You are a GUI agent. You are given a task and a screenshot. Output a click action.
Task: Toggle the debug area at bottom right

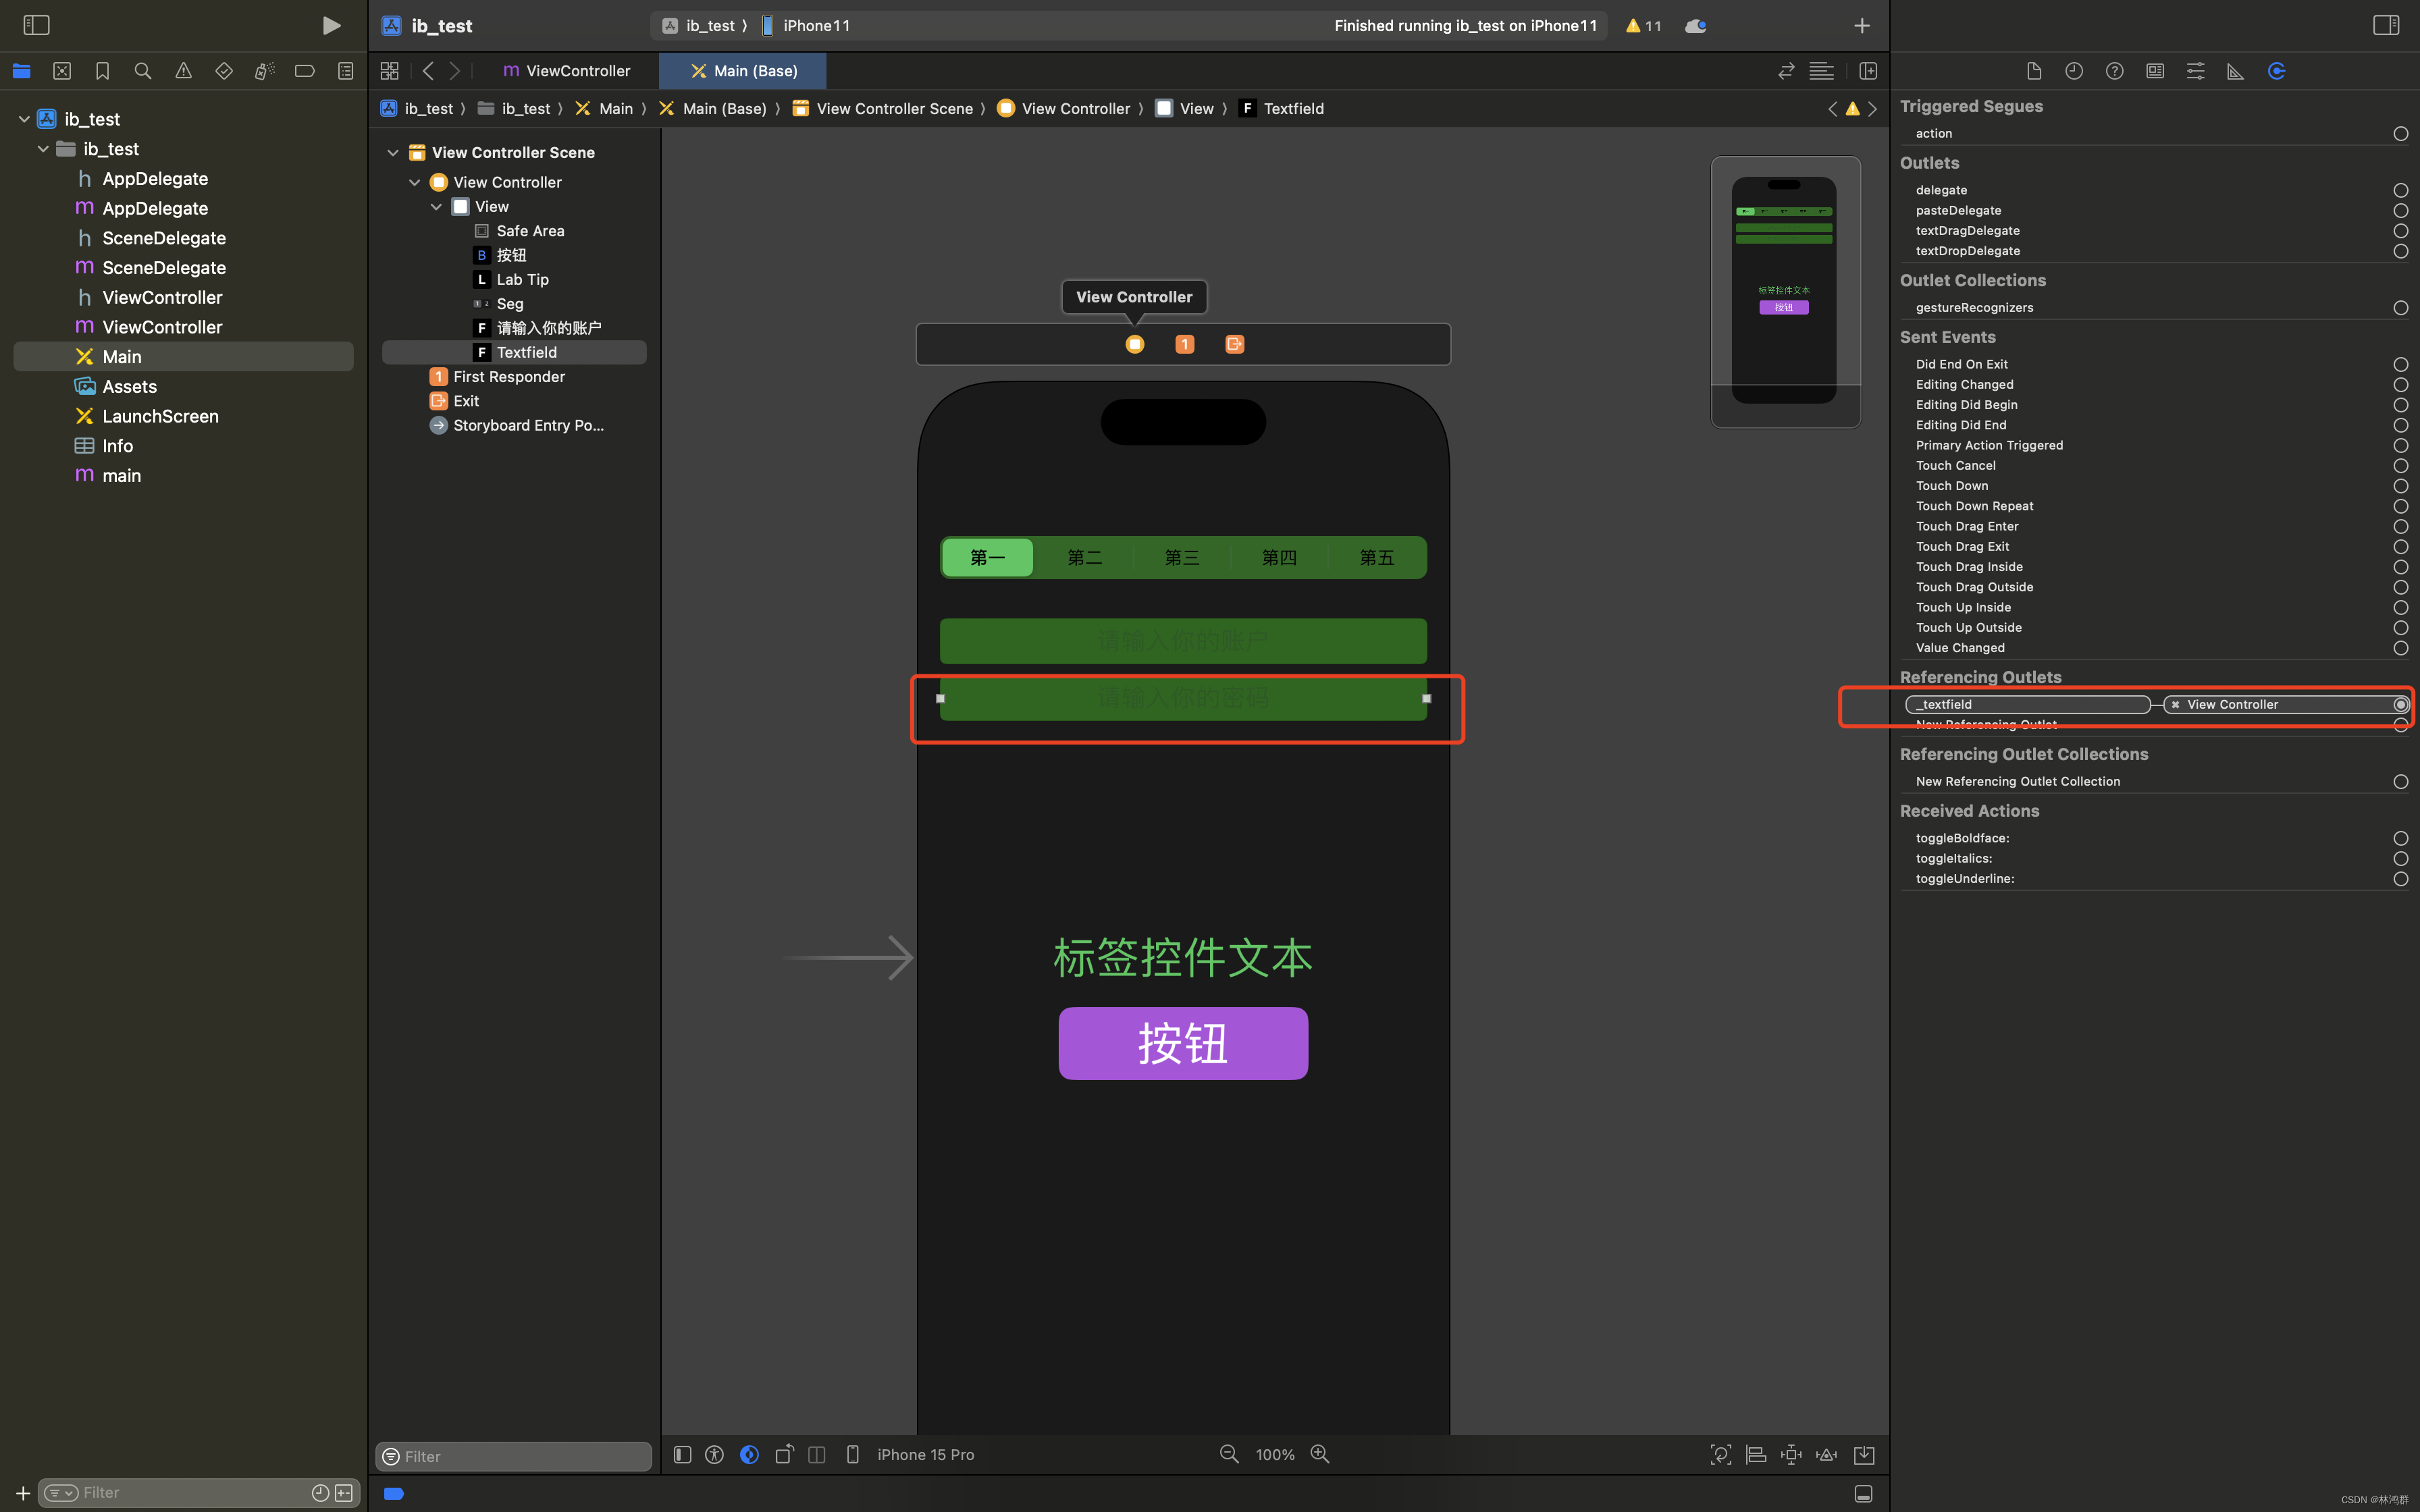coord(1864,1494)
